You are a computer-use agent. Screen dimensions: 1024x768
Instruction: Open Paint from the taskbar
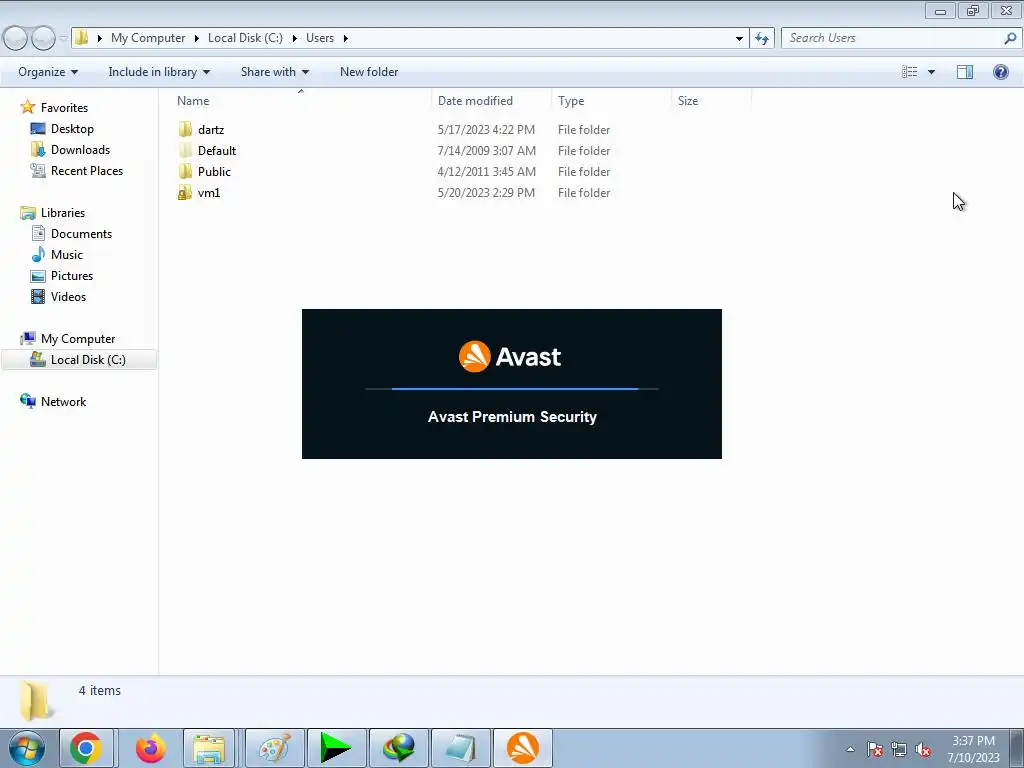[274, 748]
